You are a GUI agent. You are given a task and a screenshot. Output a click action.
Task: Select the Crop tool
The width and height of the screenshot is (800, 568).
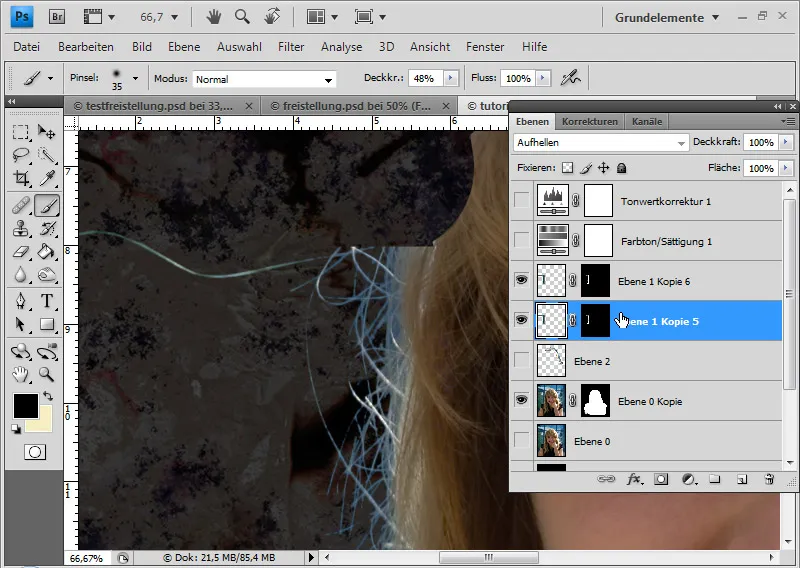pos(20,178)
